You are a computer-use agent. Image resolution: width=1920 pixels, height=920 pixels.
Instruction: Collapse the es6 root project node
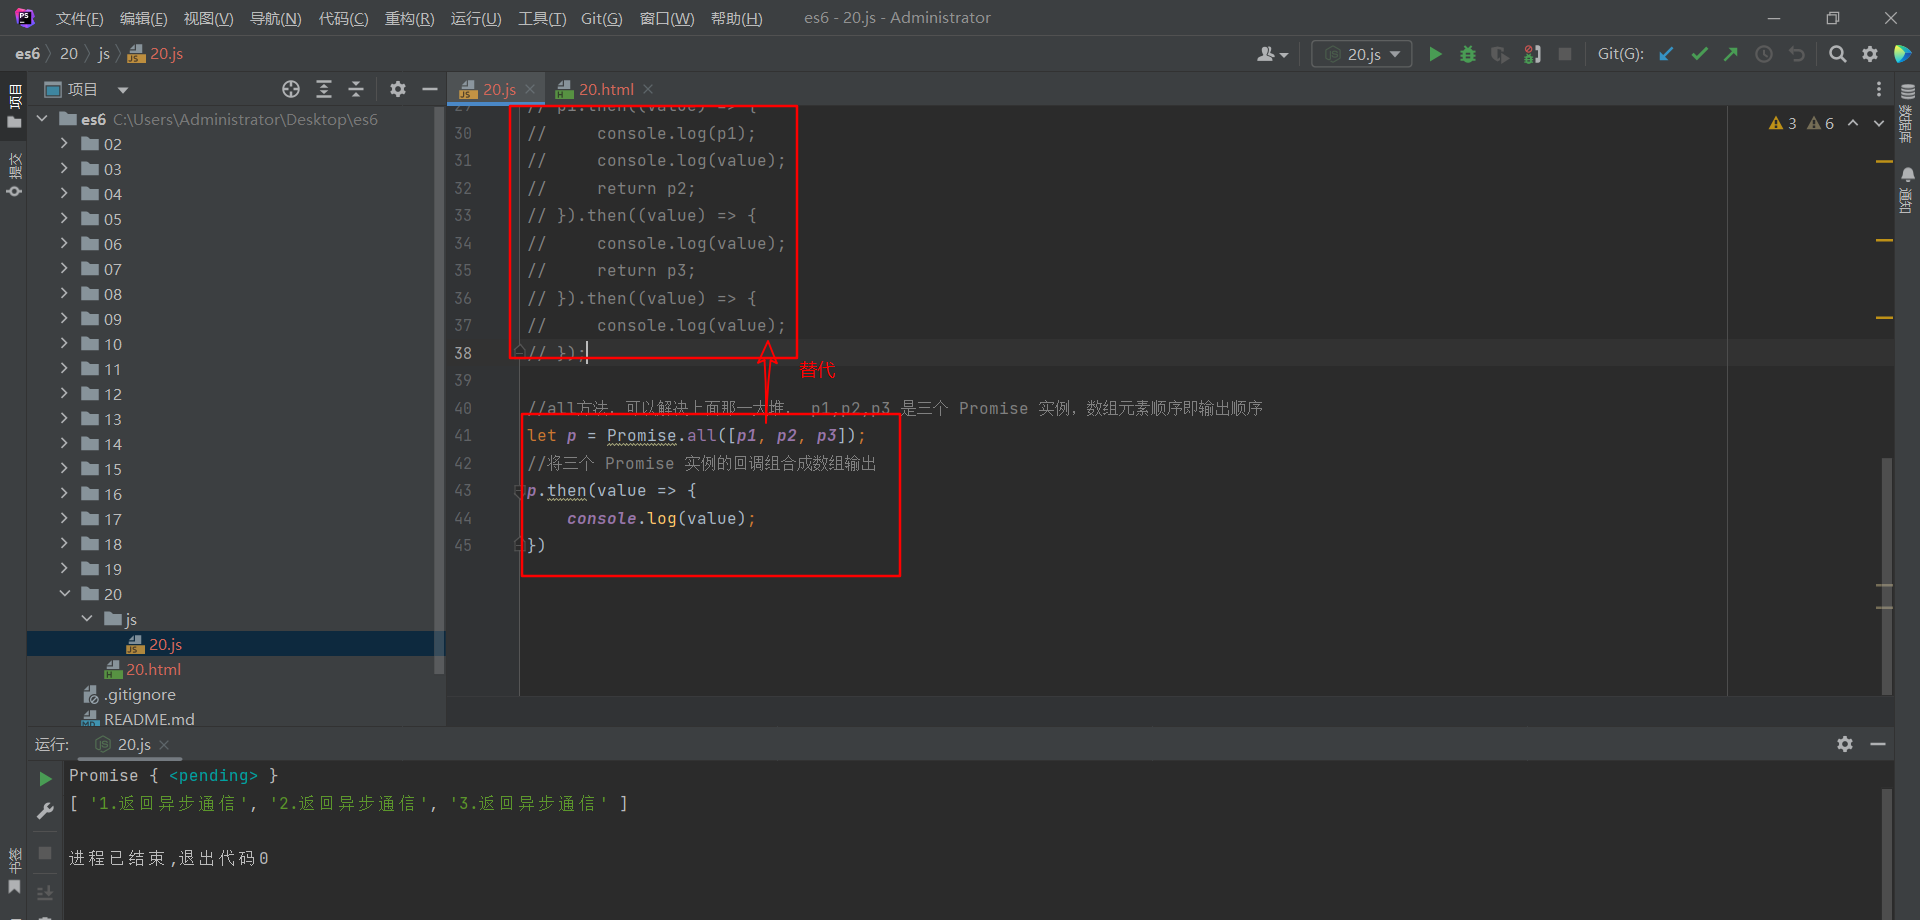point(42,118)
